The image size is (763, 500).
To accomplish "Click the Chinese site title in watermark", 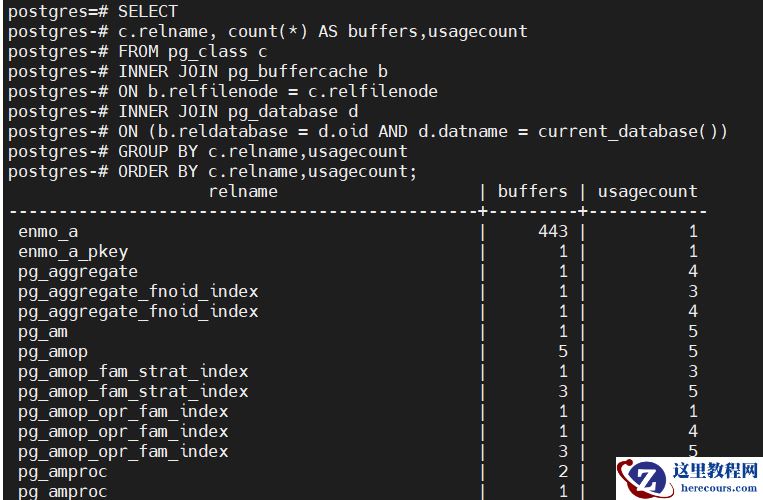I will (715, 470).
